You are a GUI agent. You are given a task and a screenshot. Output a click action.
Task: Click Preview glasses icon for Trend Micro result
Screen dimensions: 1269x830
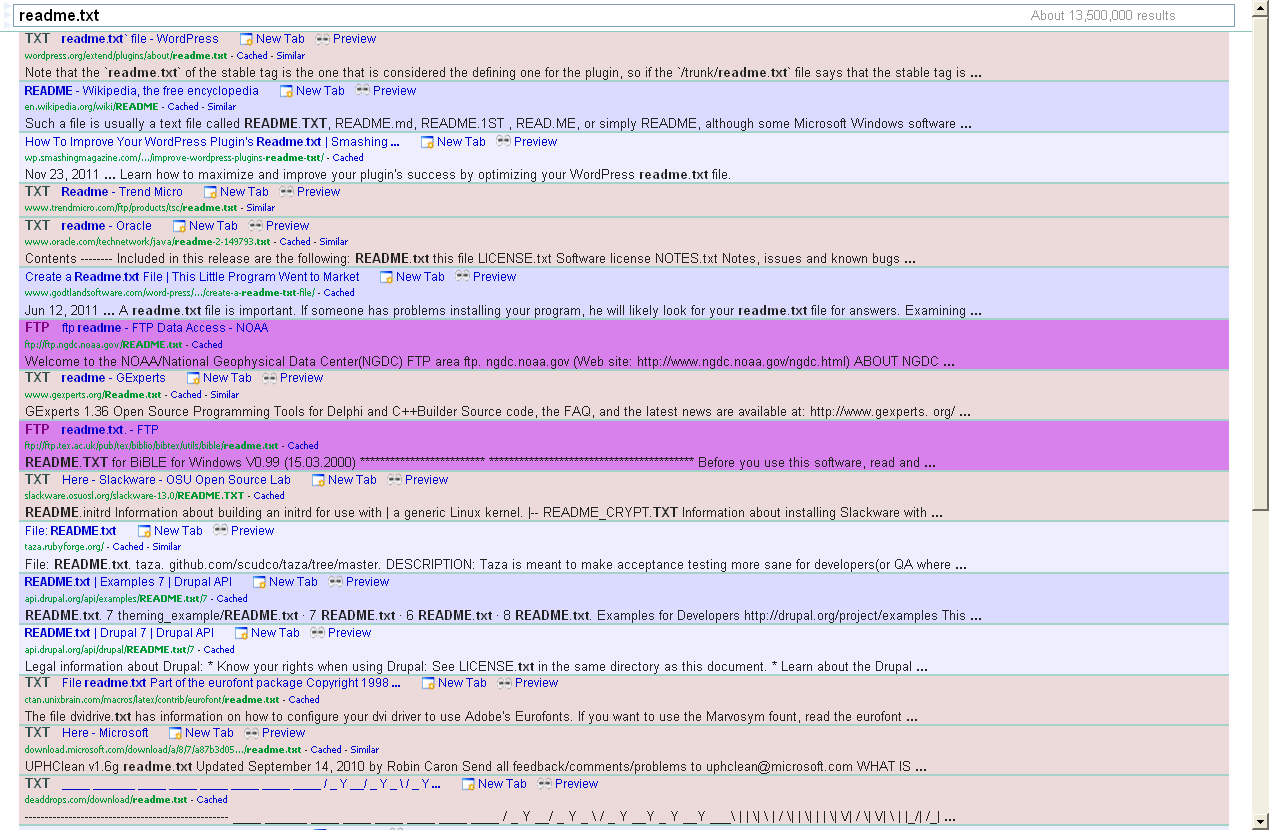287,192
